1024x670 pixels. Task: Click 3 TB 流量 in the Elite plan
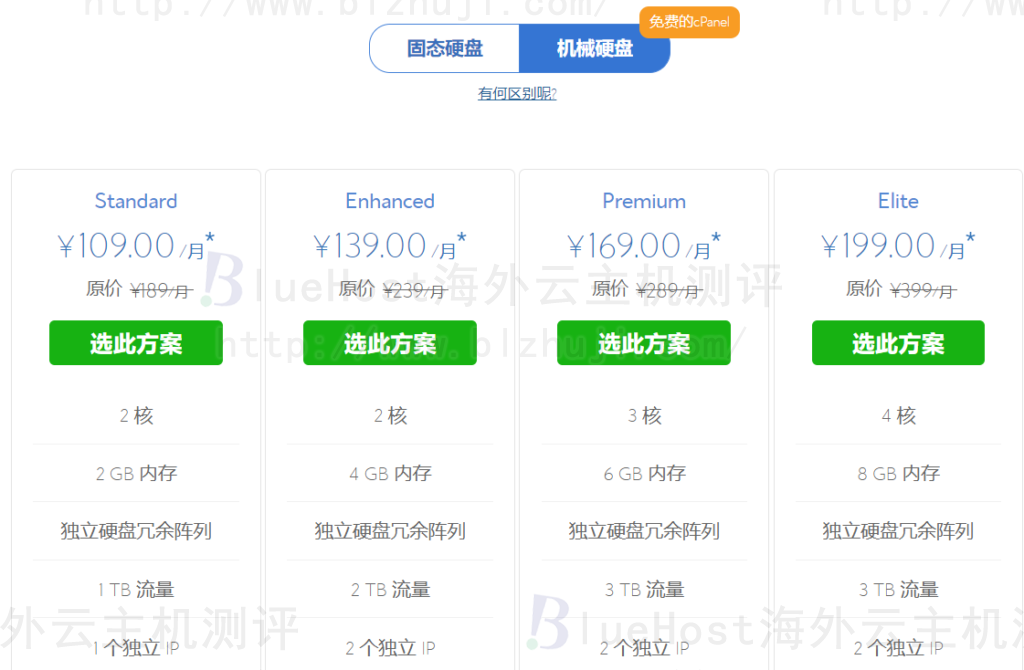click(x=898, y=590)
